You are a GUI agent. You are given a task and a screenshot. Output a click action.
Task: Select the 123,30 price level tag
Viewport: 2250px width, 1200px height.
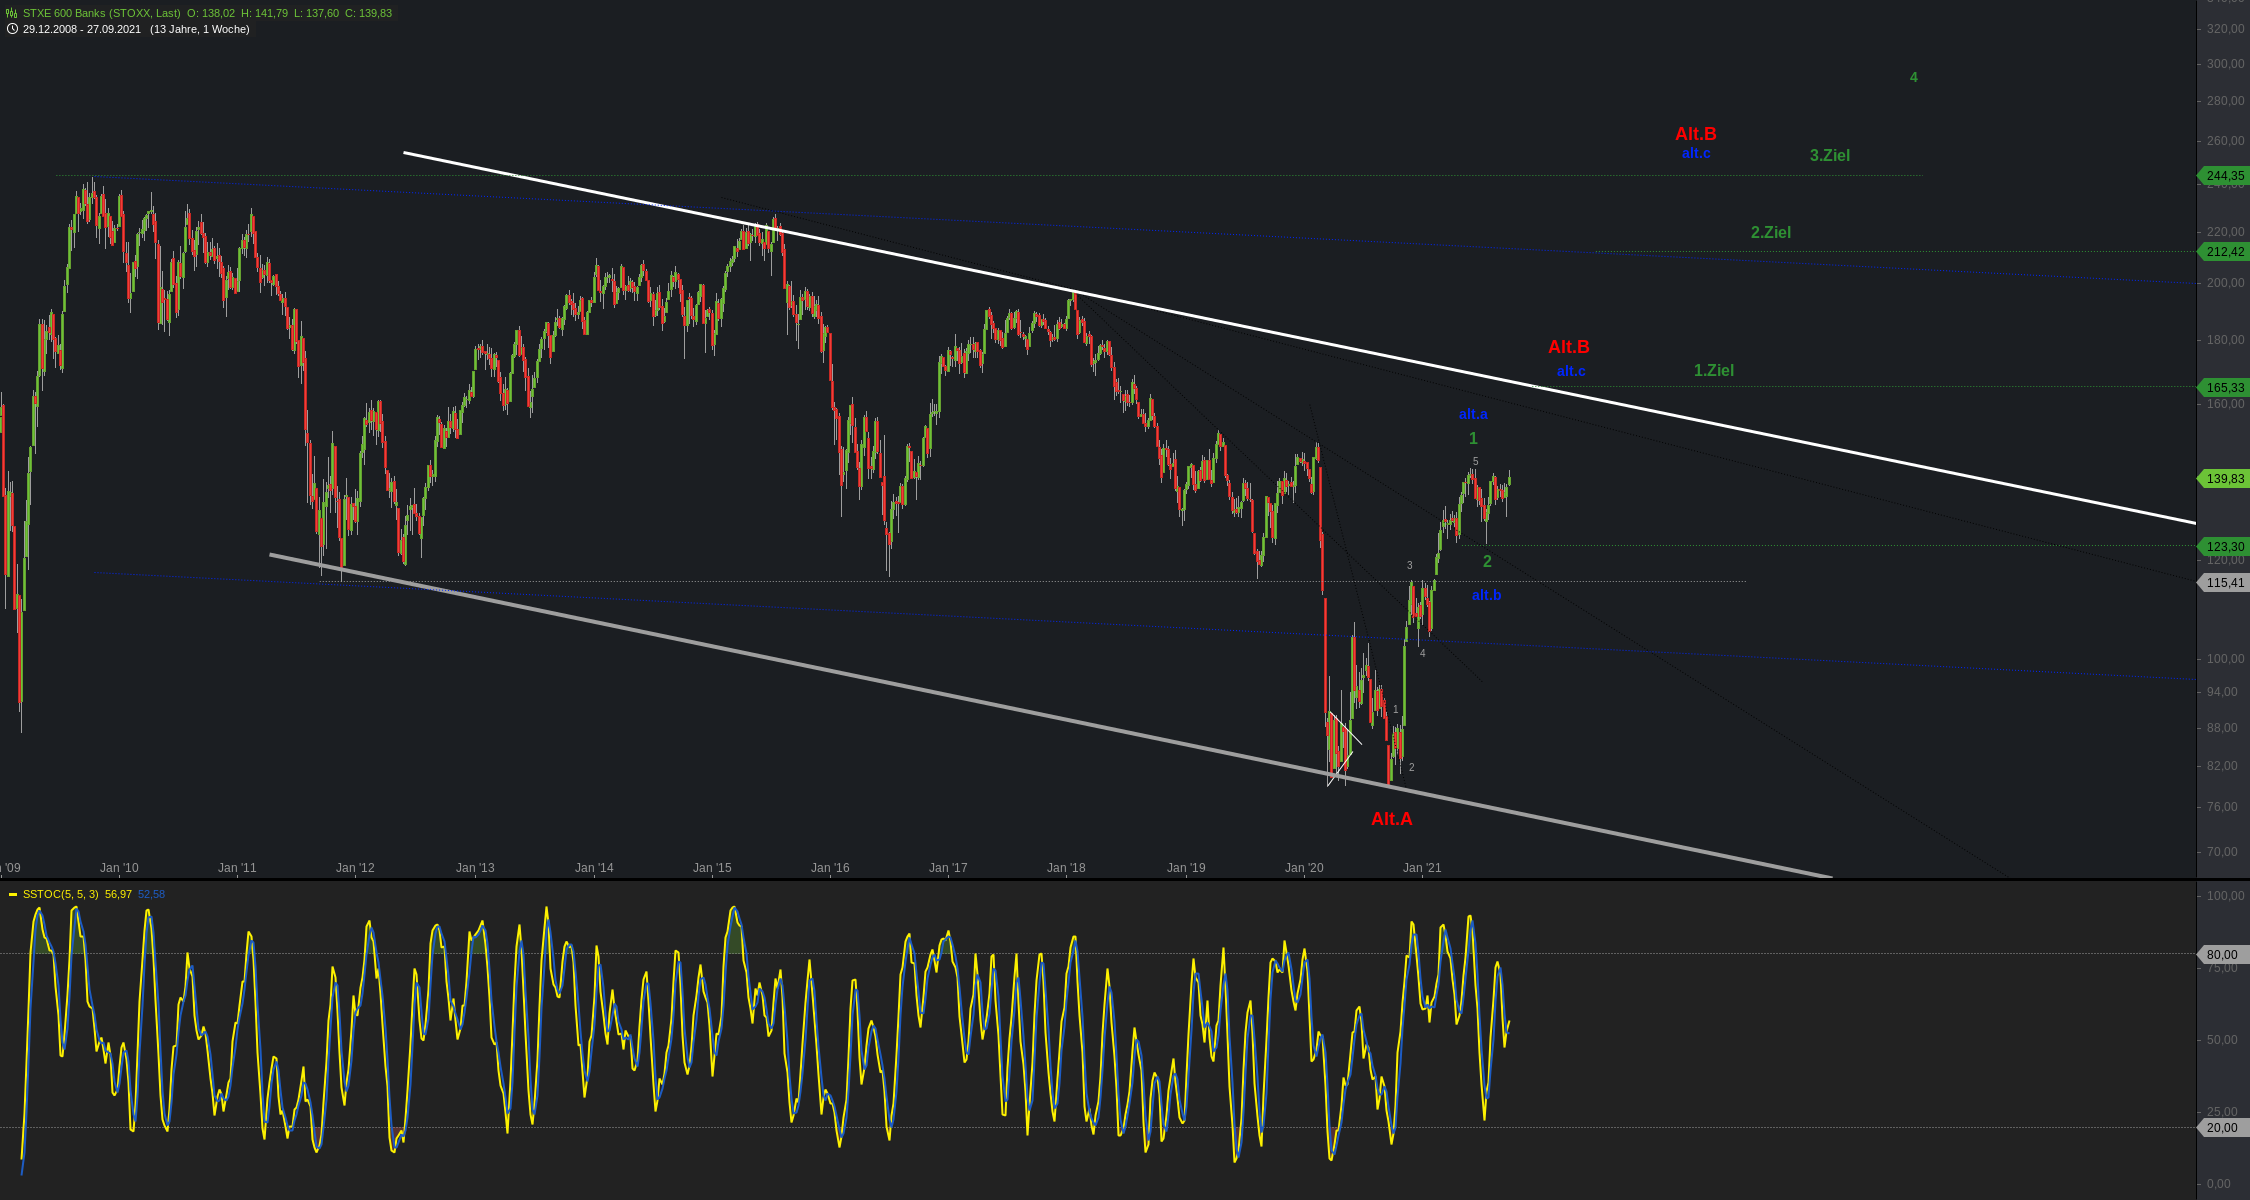click(2225, 547)
